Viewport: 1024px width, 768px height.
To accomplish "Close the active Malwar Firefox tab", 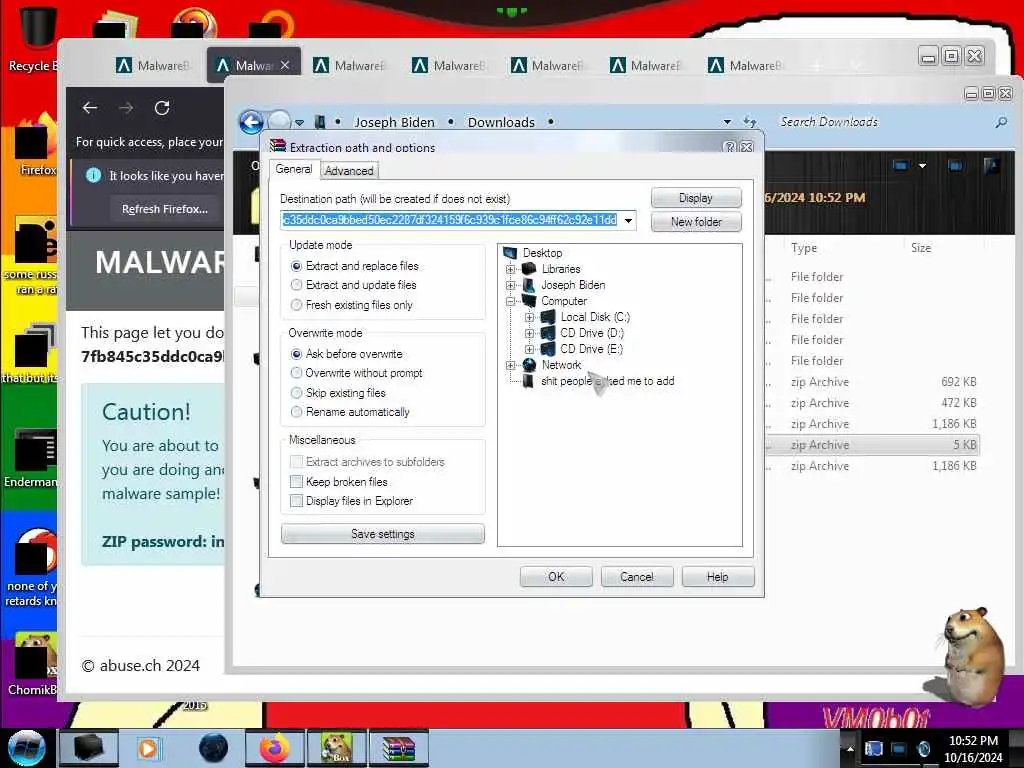I will [x=285, y=65].
